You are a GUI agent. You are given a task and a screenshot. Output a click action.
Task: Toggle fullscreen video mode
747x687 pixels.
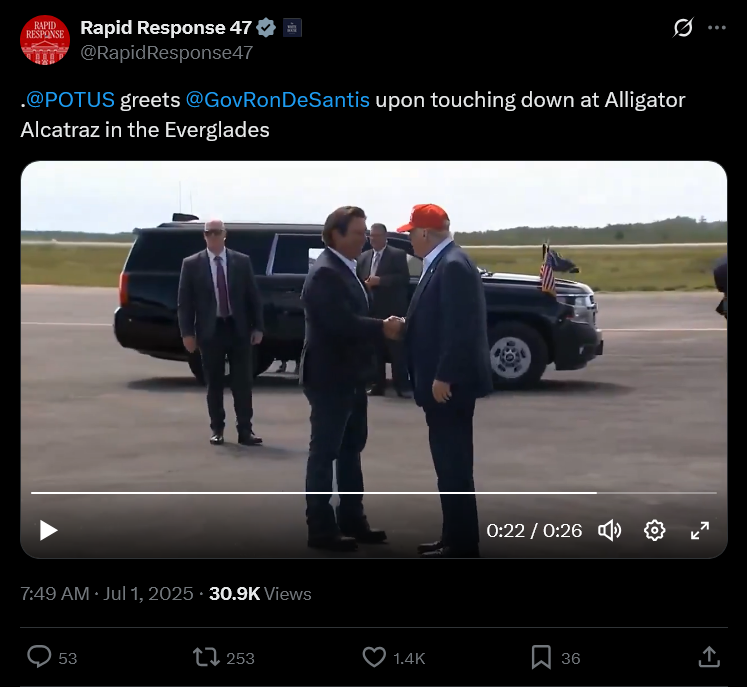[700, 530]
